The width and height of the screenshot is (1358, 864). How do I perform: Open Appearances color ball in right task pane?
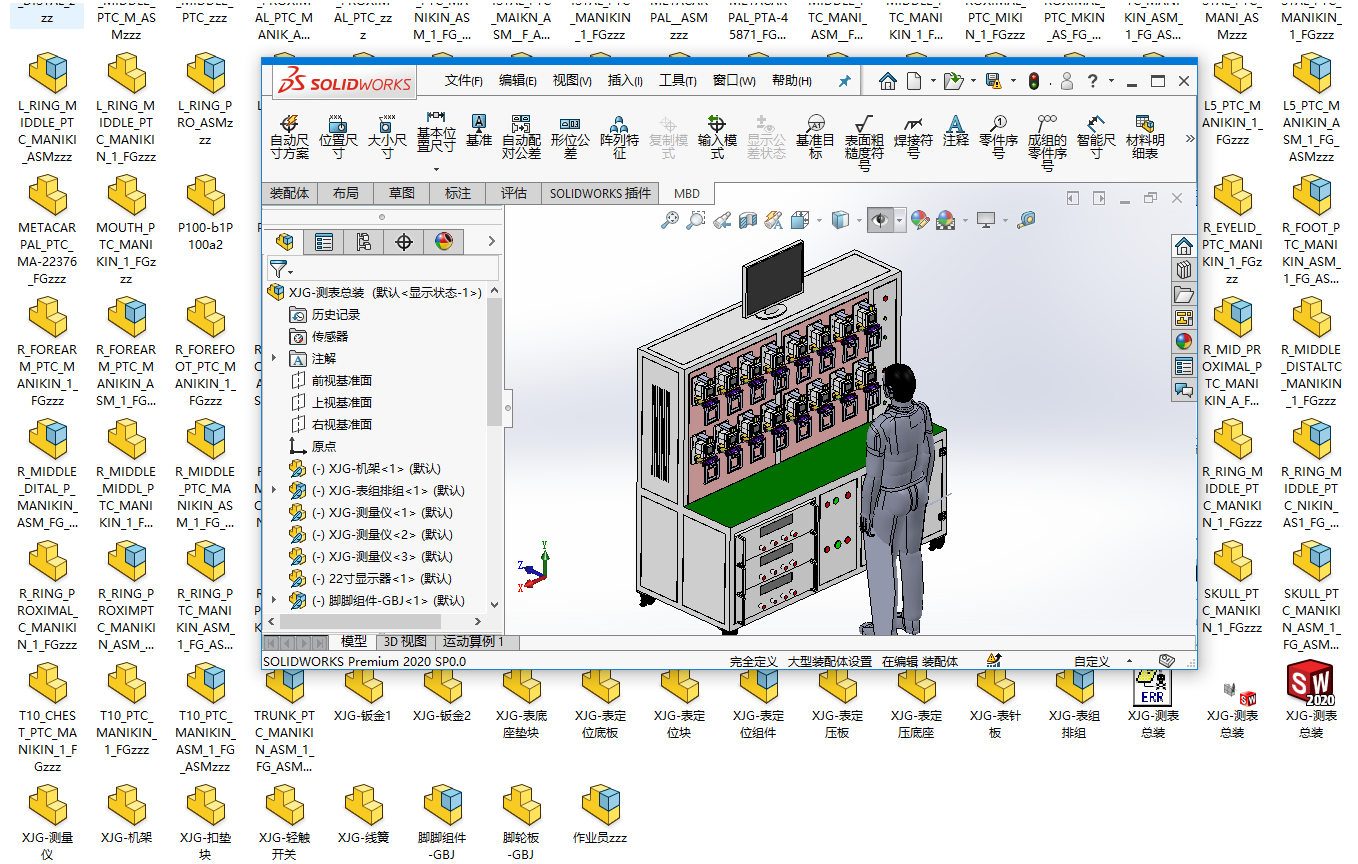coord(1184,341)
